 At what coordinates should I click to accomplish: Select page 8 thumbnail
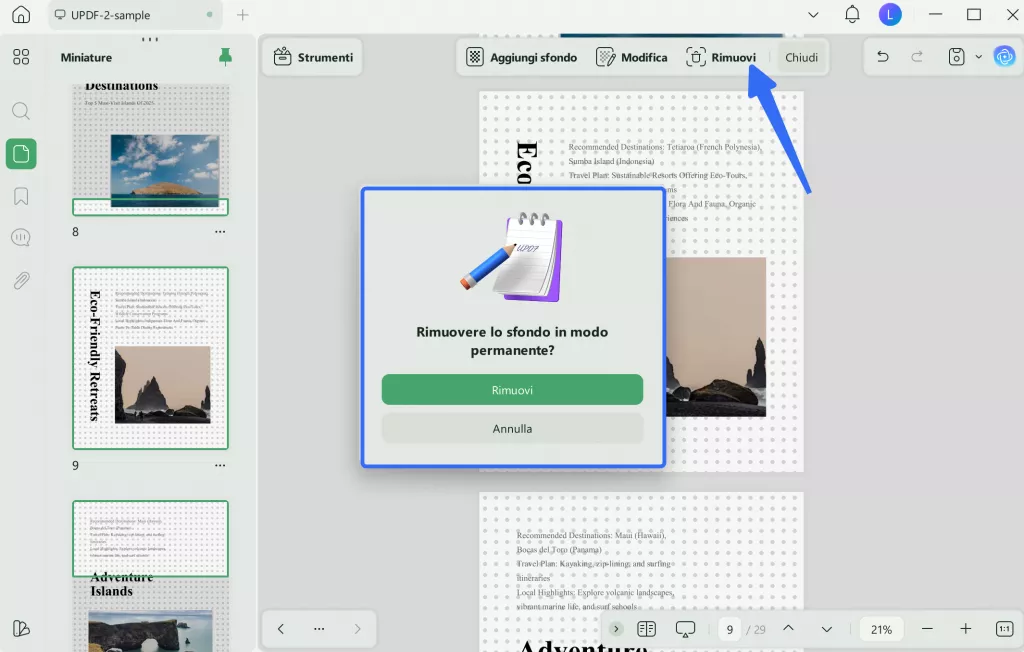click(x=150, y=150)
